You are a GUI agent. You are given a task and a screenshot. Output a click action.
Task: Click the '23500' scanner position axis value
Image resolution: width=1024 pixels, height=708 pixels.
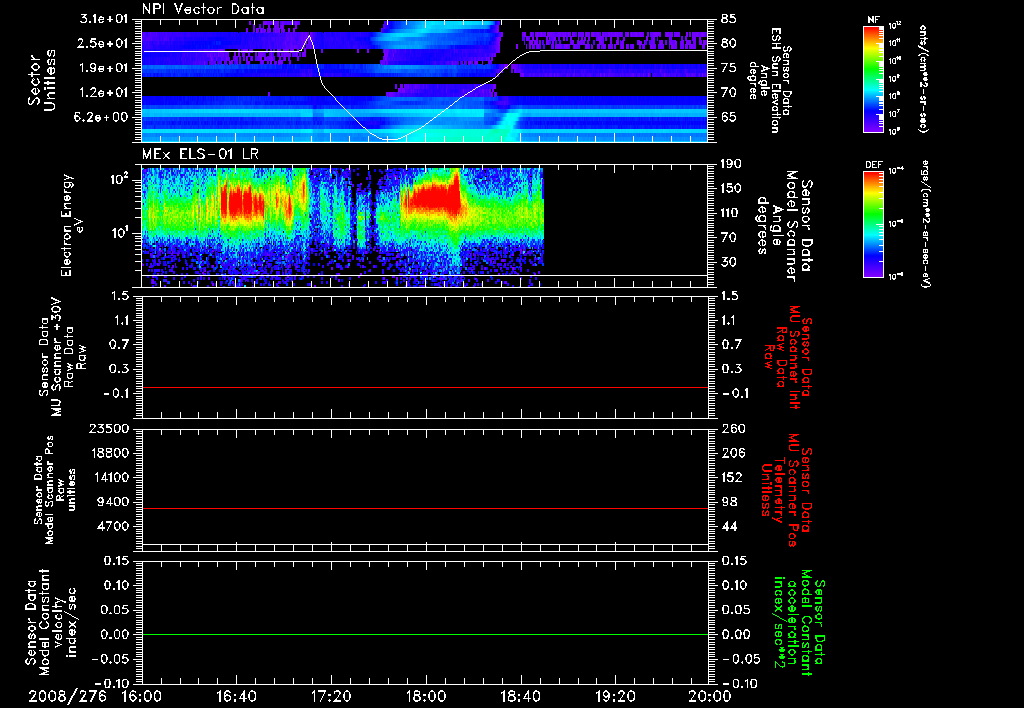tap(108, 428)
